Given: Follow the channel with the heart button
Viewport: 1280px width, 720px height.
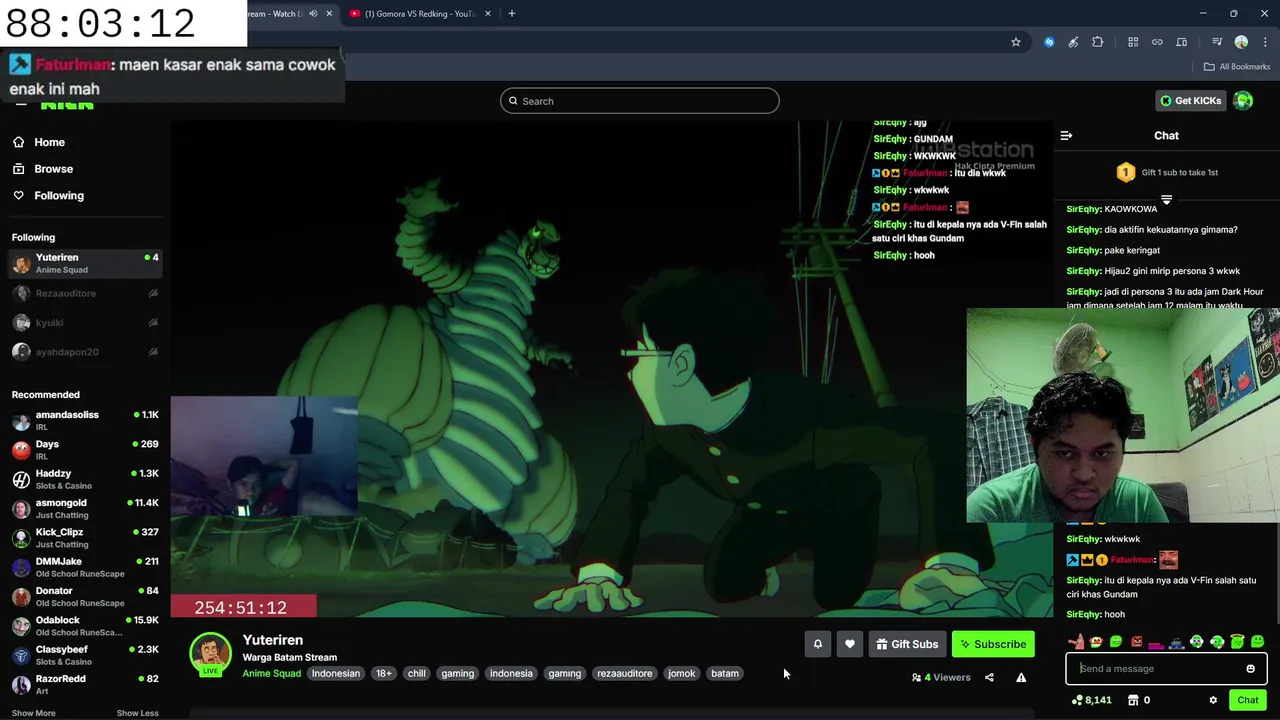Looking at the screenshot, I should coord(850,644).
